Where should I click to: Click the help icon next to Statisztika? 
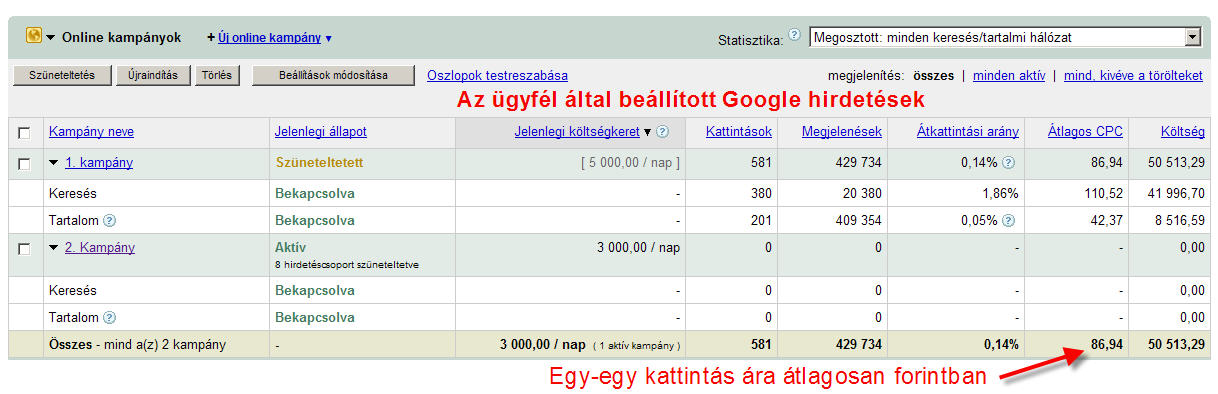pyautogui.click(x=794, y=34)
